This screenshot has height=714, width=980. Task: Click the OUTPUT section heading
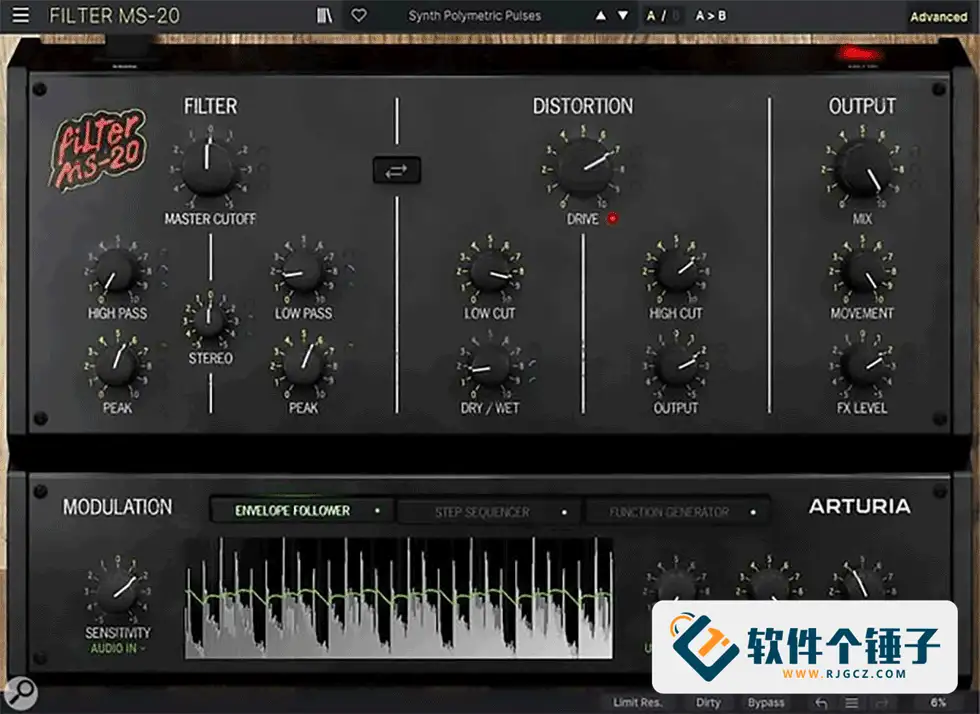(862, 106)
